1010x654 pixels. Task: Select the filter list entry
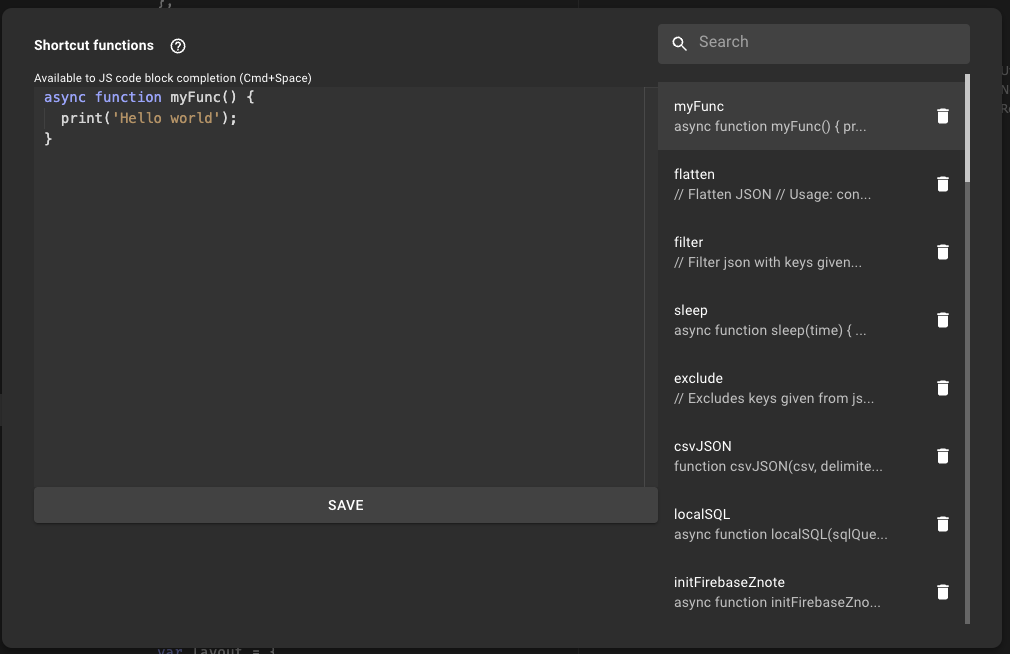(x=811, y=252)
